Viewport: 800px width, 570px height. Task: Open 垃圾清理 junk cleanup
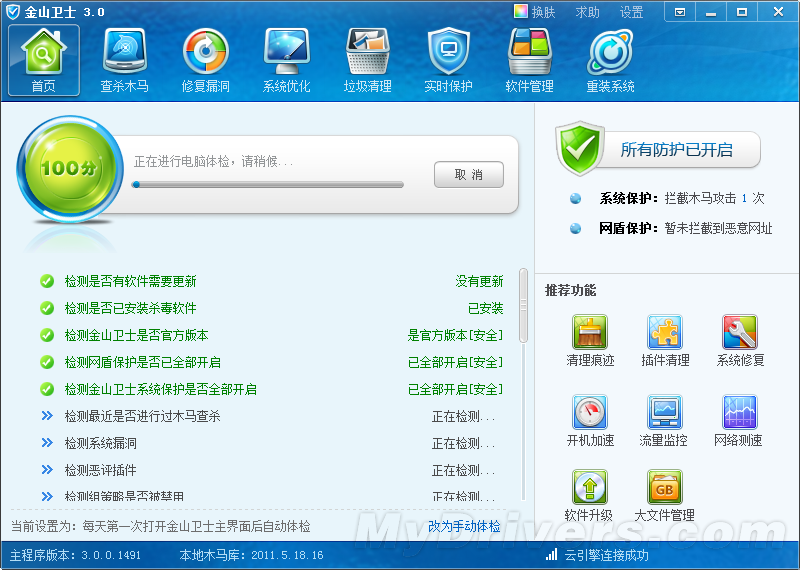[367, 60]
